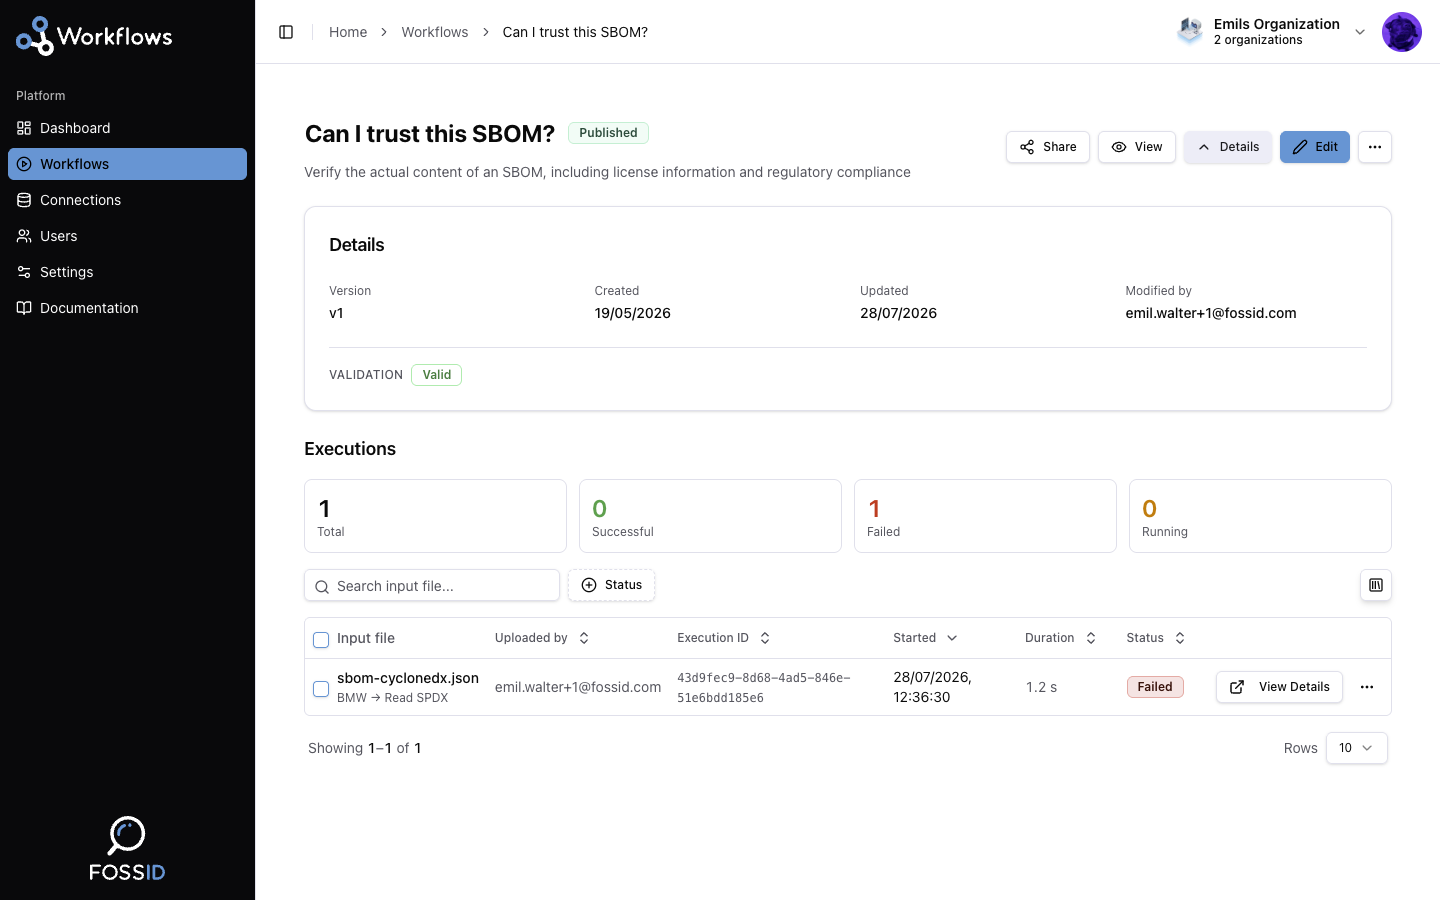Check the select-all rows checkbox
1440x900 pixels.
coord(321,640)
